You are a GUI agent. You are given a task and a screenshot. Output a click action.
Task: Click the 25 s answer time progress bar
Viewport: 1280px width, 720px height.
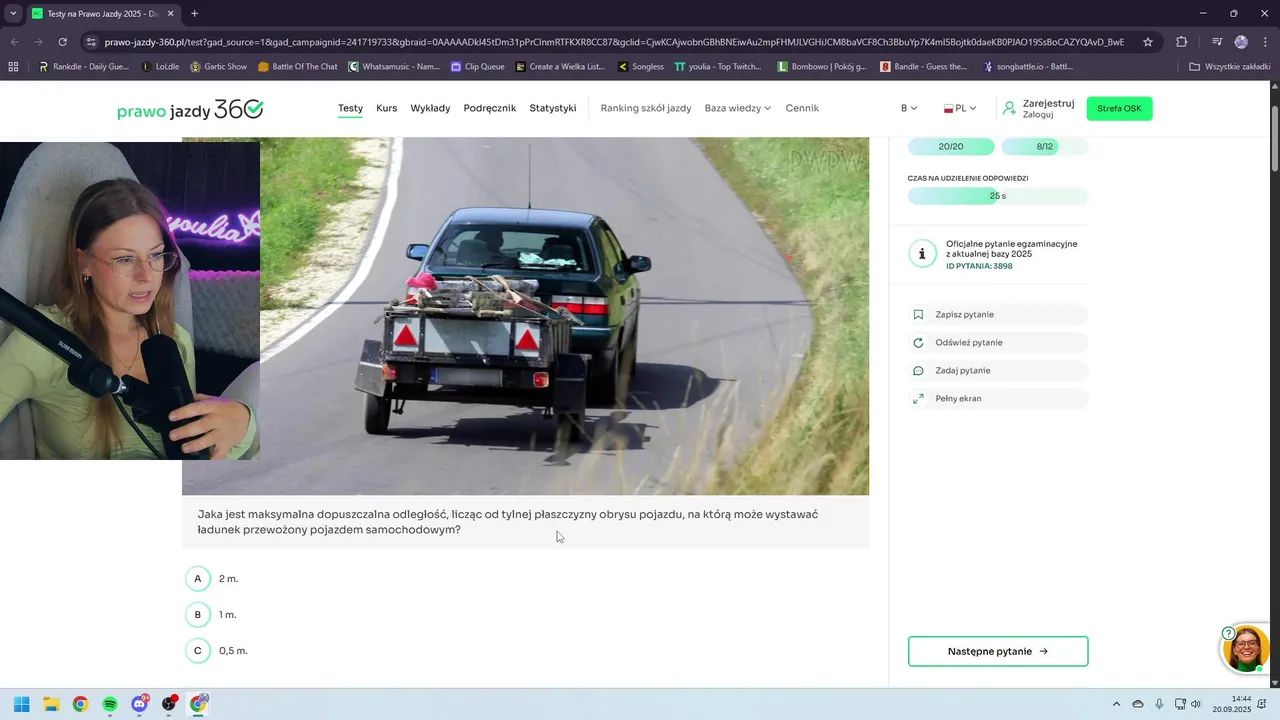[998, 196]
